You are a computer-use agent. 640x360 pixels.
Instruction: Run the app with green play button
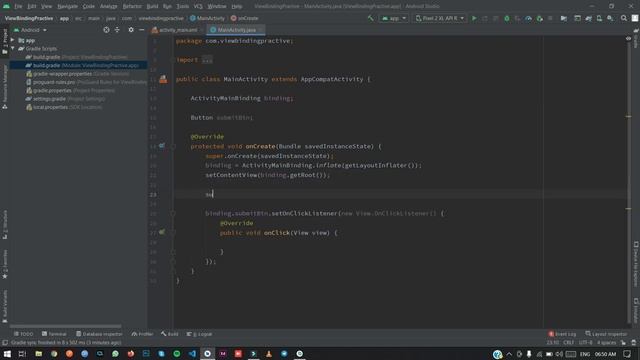click(x=474, y=18)
